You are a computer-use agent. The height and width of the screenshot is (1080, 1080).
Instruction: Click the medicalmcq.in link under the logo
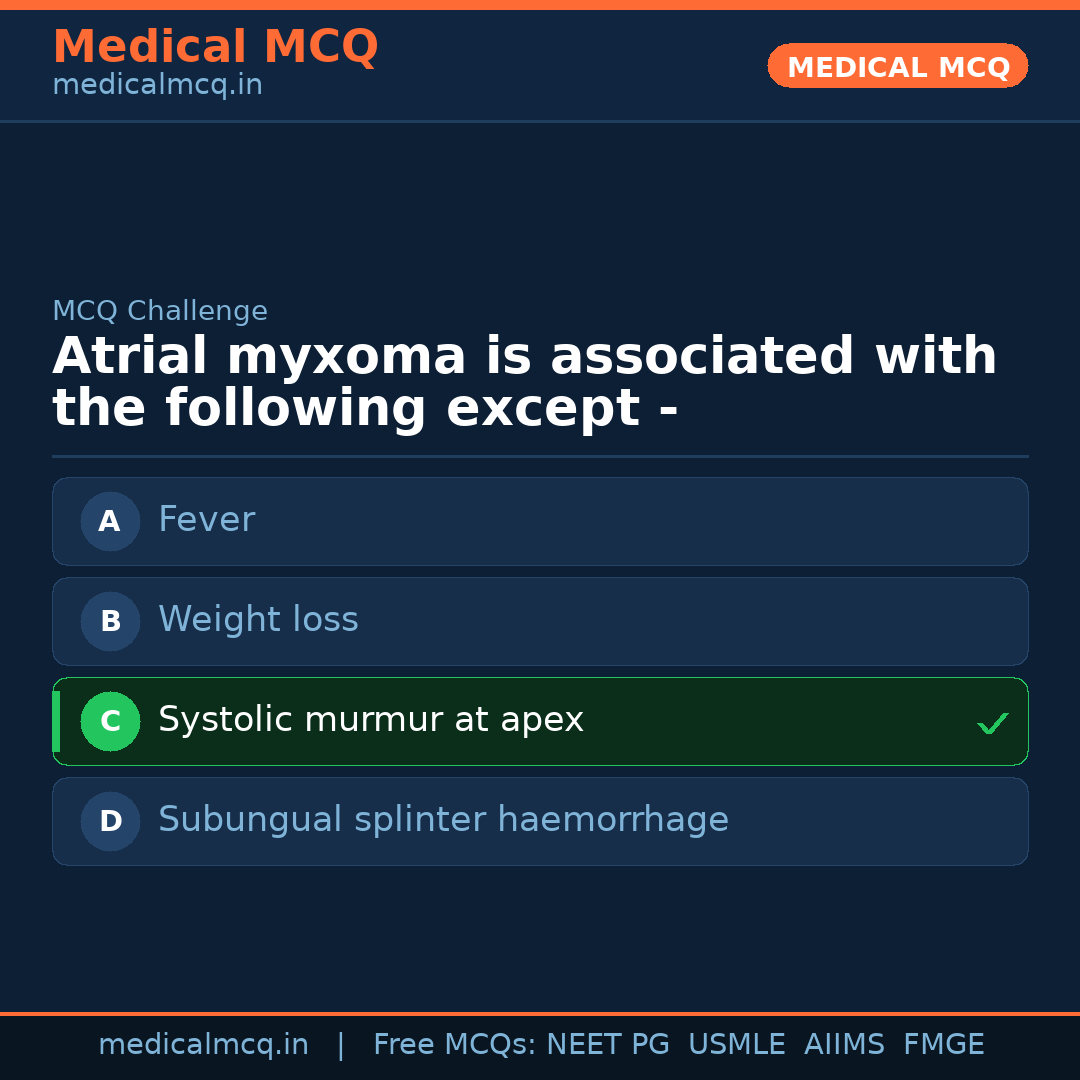(x=156, y=85)
